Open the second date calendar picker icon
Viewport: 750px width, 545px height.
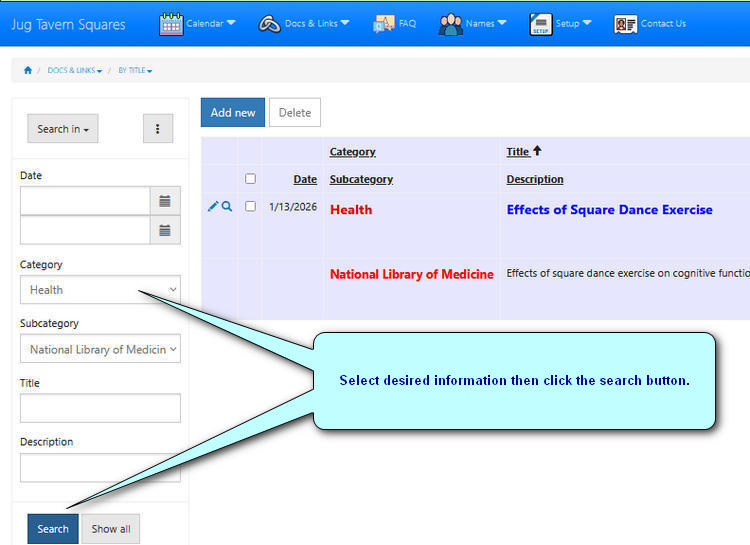pyautogui.click(x=165, y=231)
